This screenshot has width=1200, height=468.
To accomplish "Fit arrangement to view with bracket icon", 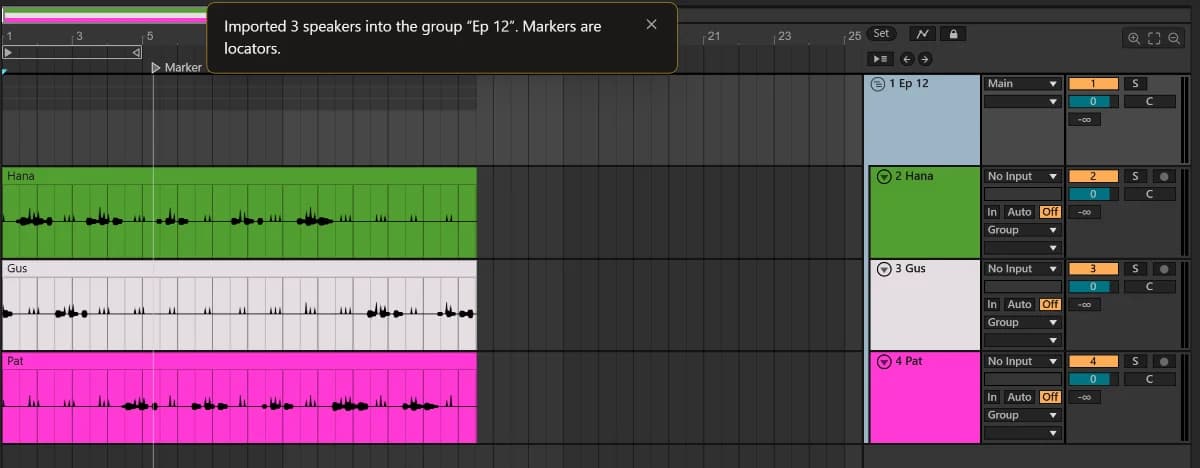I will [x=1154, y=38].
